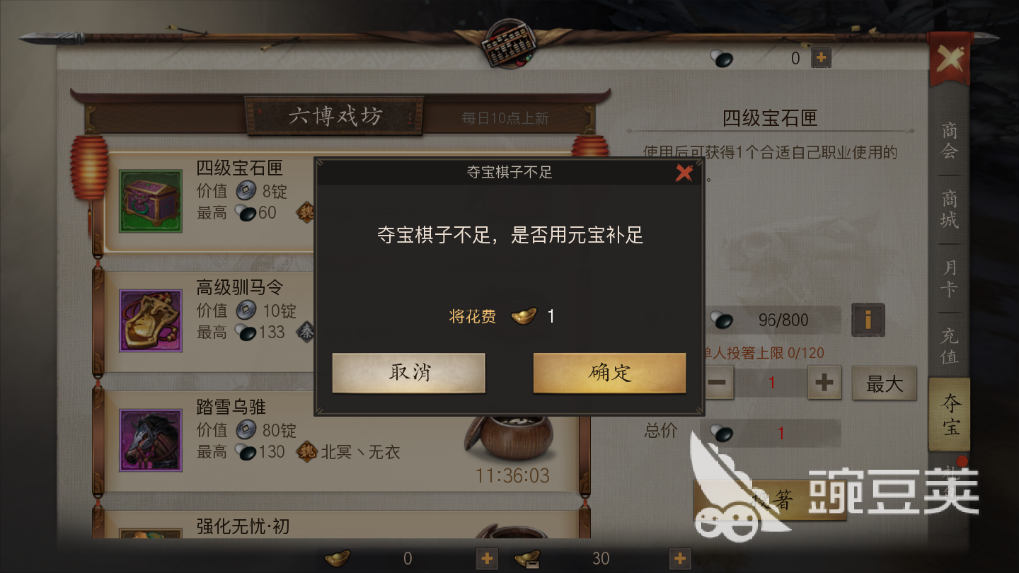Viewport: 1019px width, 573px height.
Task: Select the 夺宝 side tab
Action: coord(949,414)
